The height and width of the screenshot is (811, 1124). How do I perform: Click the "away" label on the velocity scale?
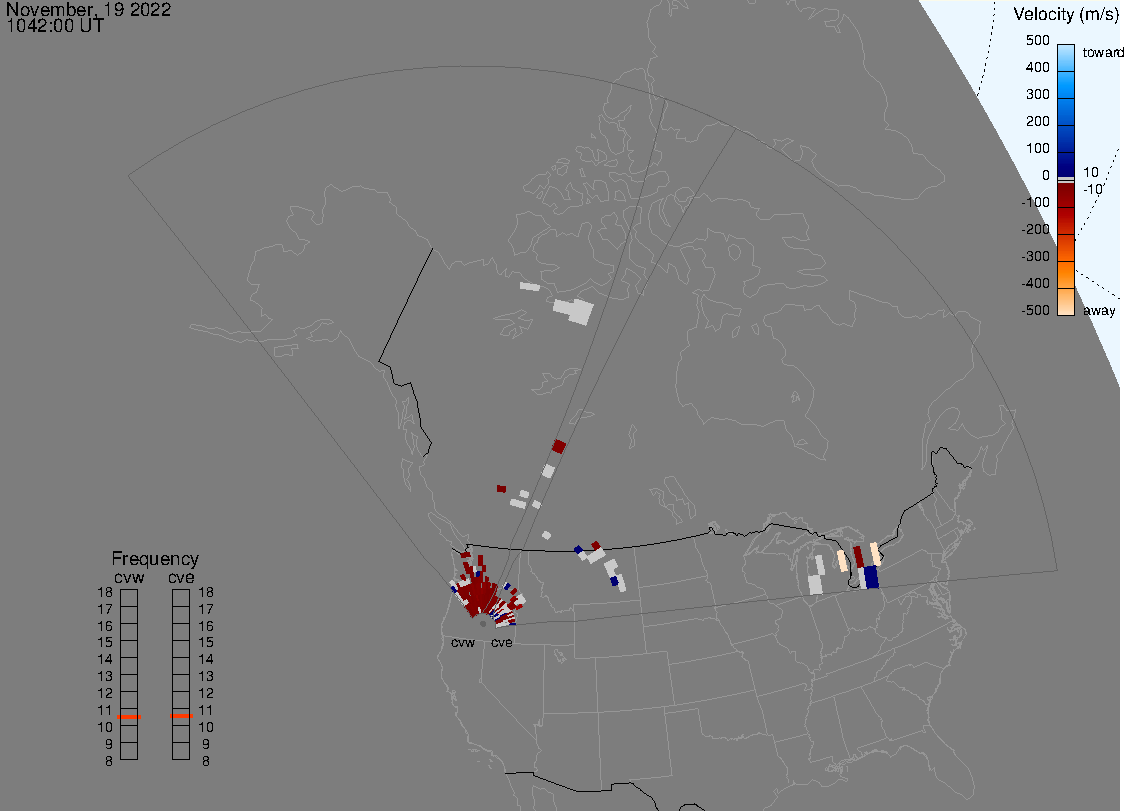coord(1099,310)
